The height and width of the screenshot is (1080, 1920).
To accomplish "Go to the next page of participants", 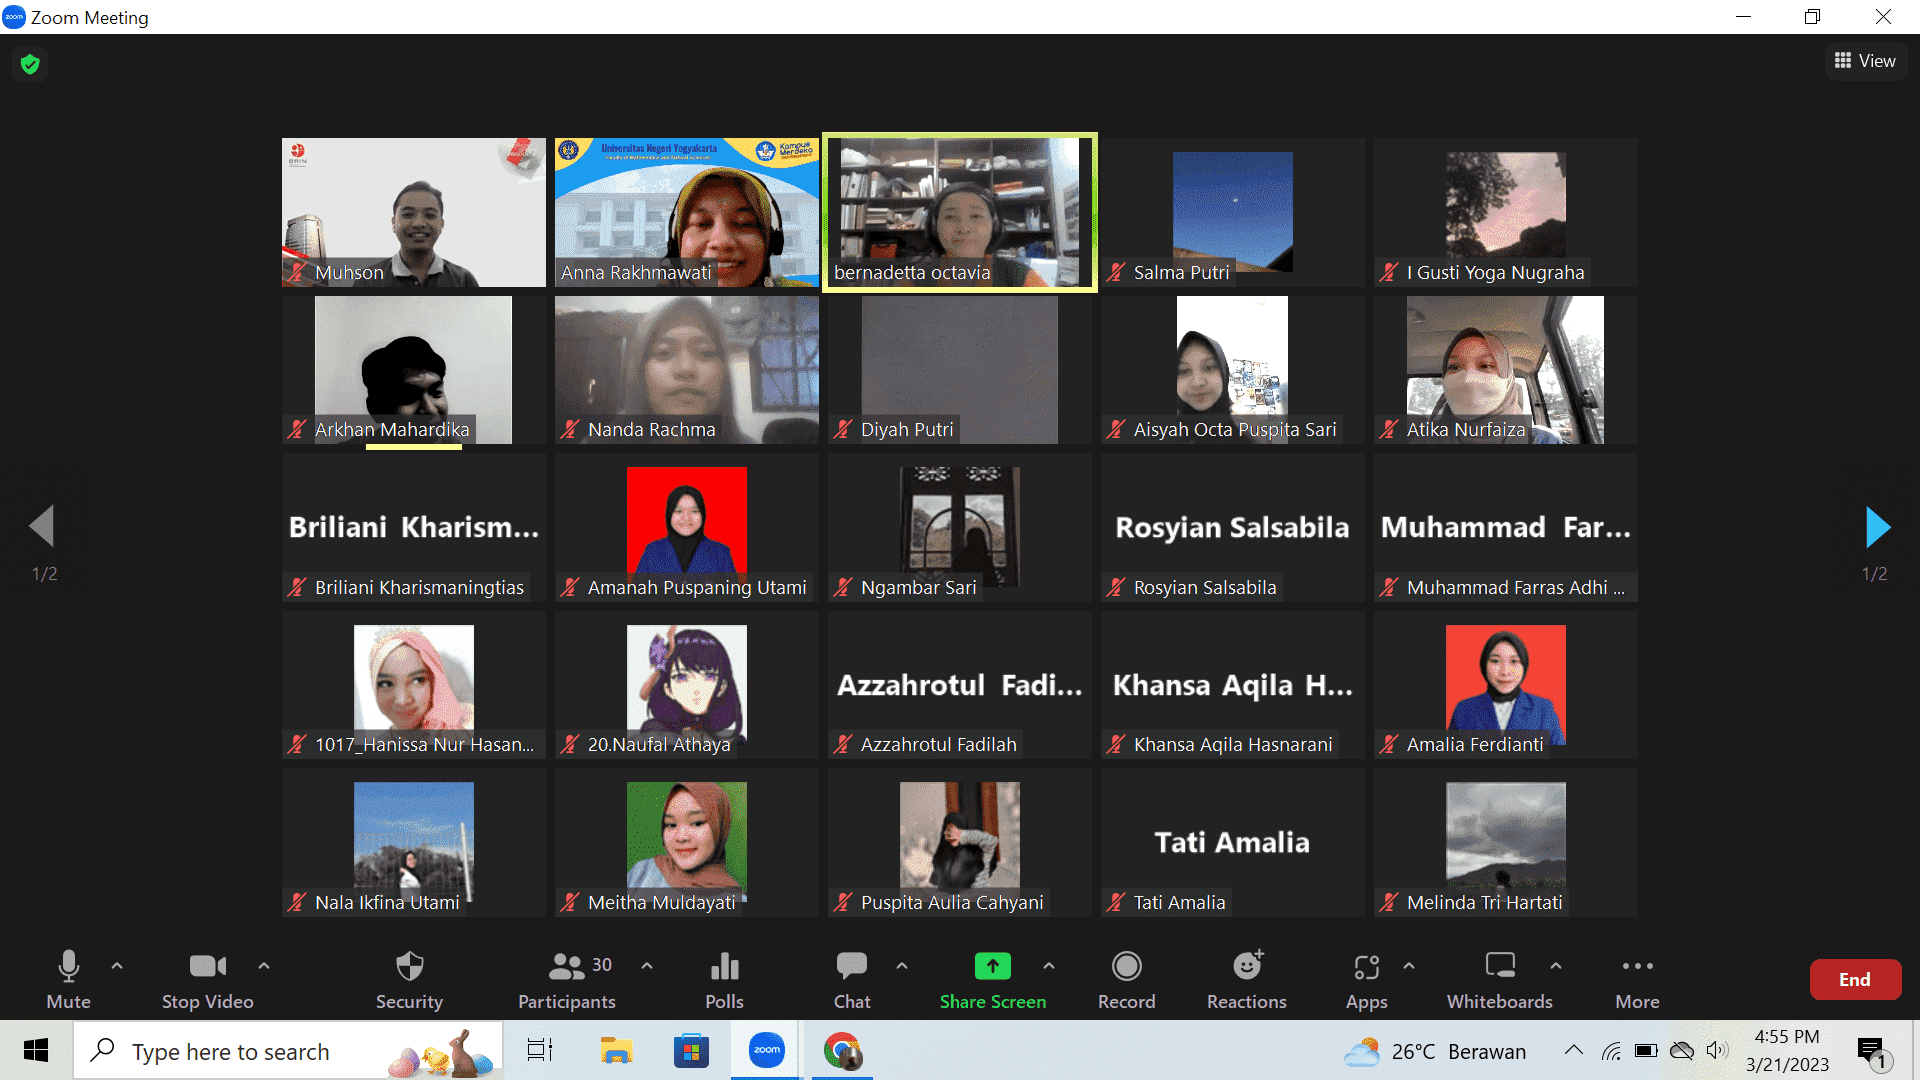I will click(1877, 527).
